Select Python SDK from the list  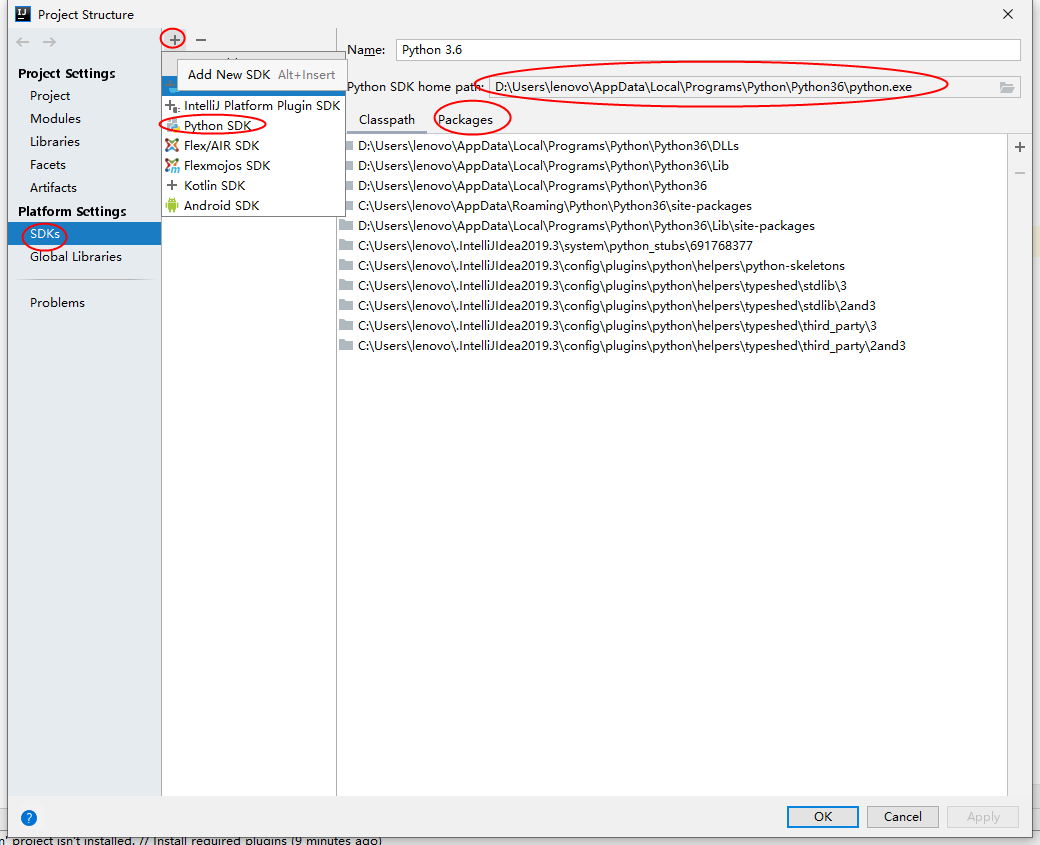coord(217,125)
